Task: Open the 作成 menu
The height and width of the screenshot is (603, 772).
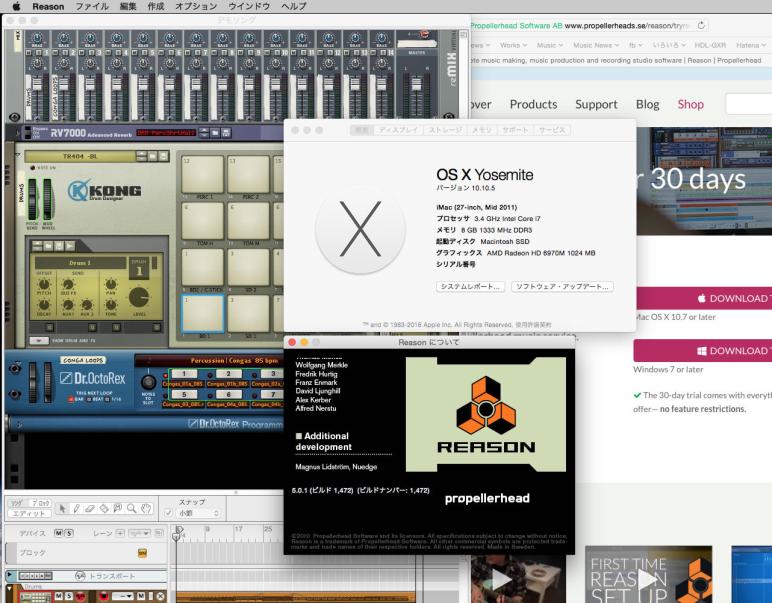Action: click(156, 6)
